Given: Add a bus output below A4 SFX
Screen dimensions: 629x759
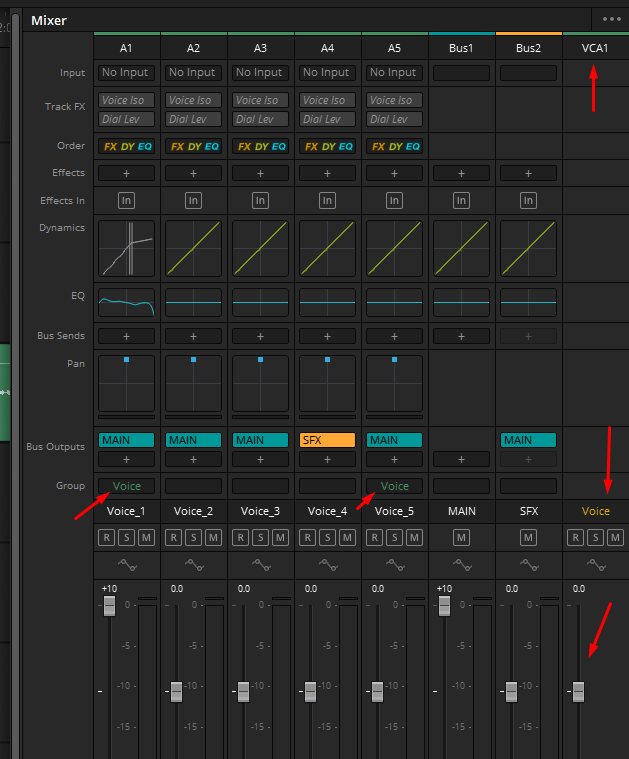Looking at the screenshot, I should click(327, 459).
